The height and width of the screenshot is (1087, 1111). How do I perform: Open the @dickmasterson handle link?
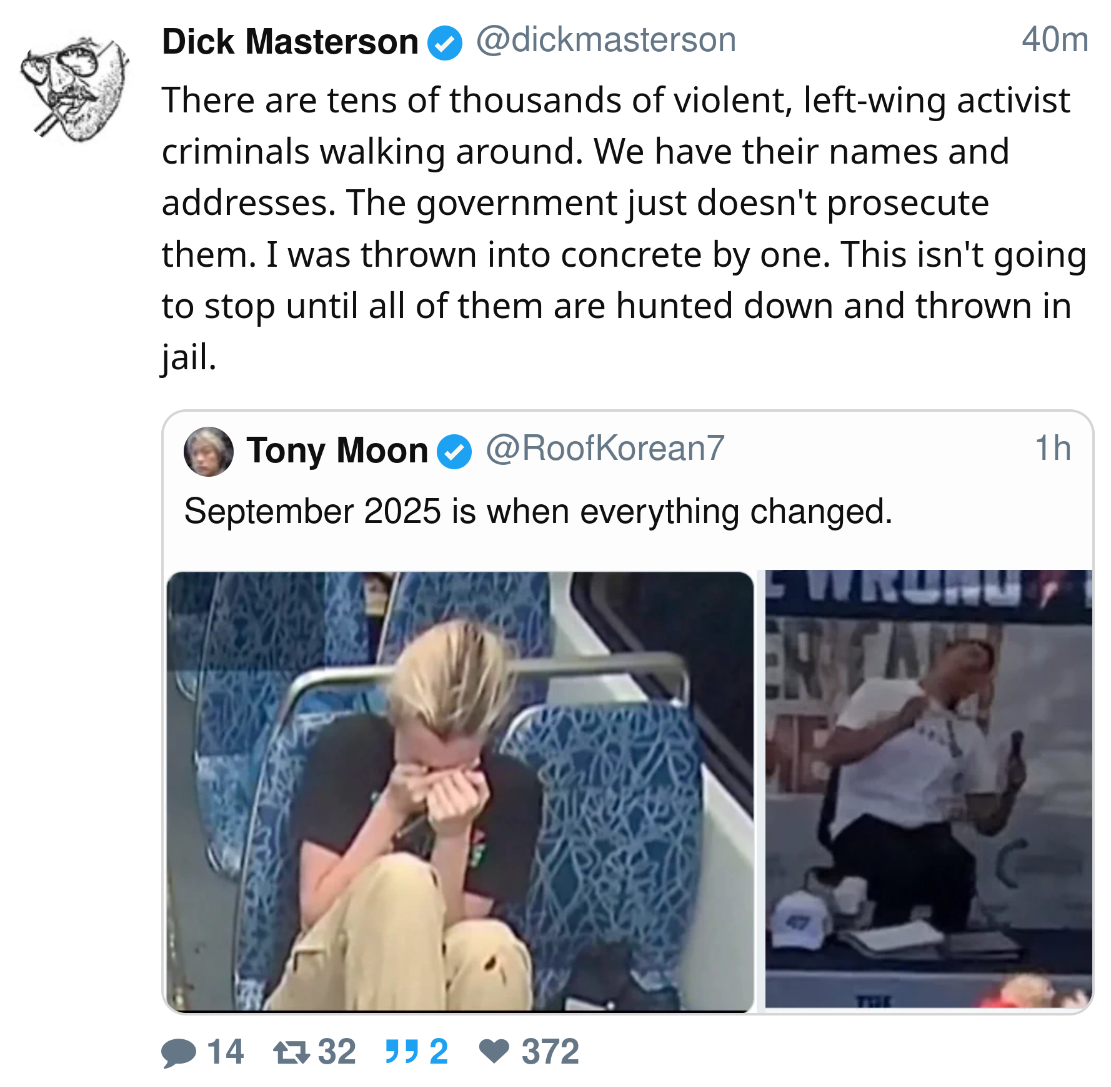coord(606,40)
